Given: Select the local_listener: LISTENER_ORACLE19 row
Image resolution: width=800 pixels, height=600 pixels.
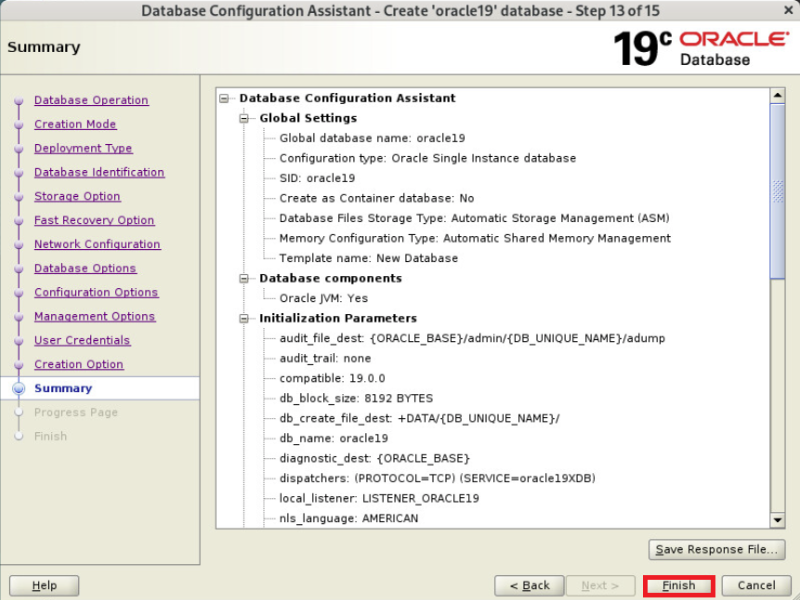Looking at the screenshot, I should (379, 498).
